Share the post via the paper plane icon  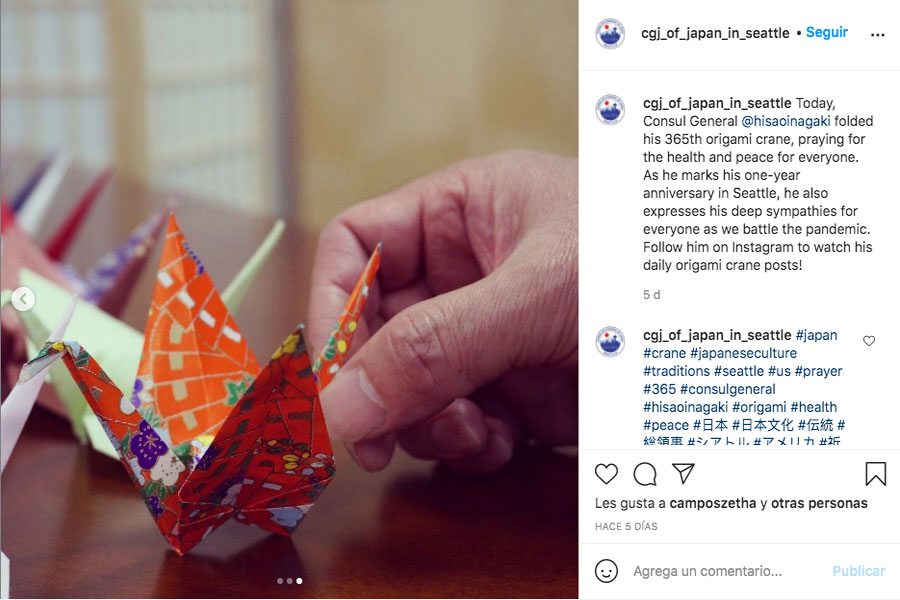(683, 474)
